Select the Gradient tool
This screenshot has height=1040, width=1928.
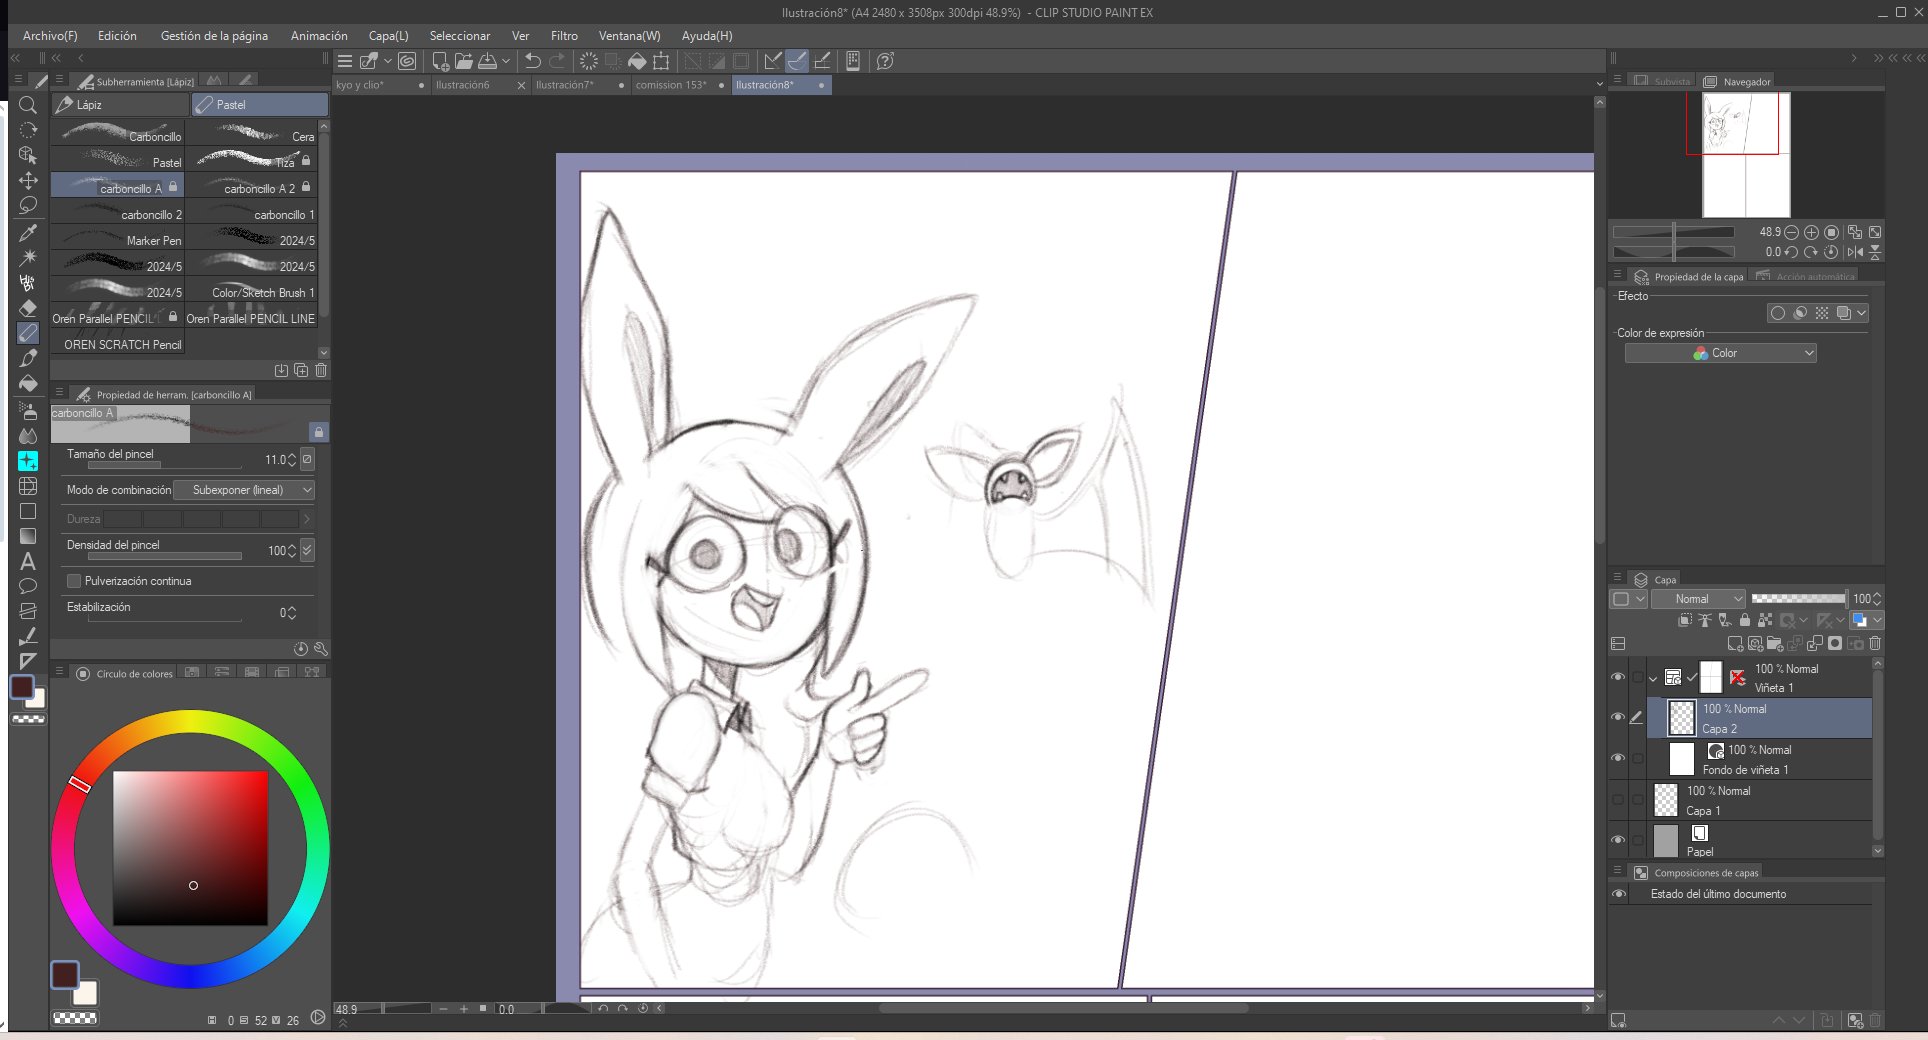28,537
